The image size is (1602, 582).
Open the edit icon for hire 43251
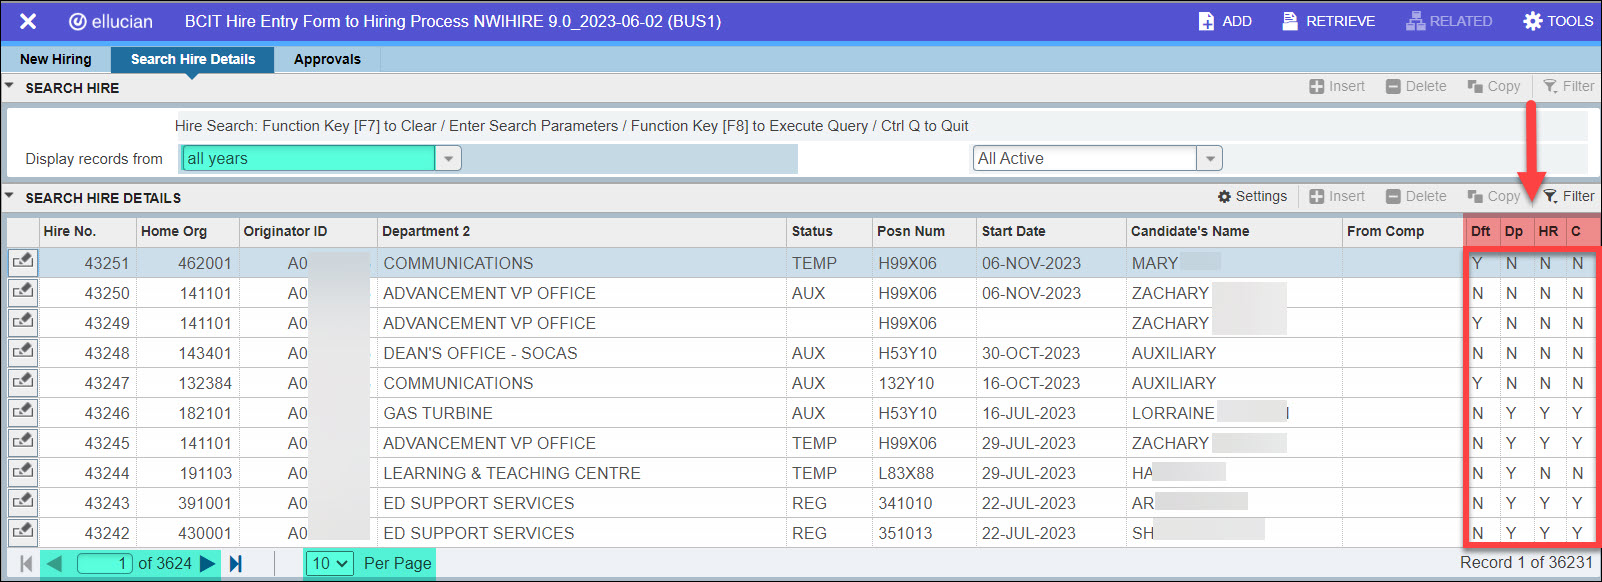tap(22, 262)
